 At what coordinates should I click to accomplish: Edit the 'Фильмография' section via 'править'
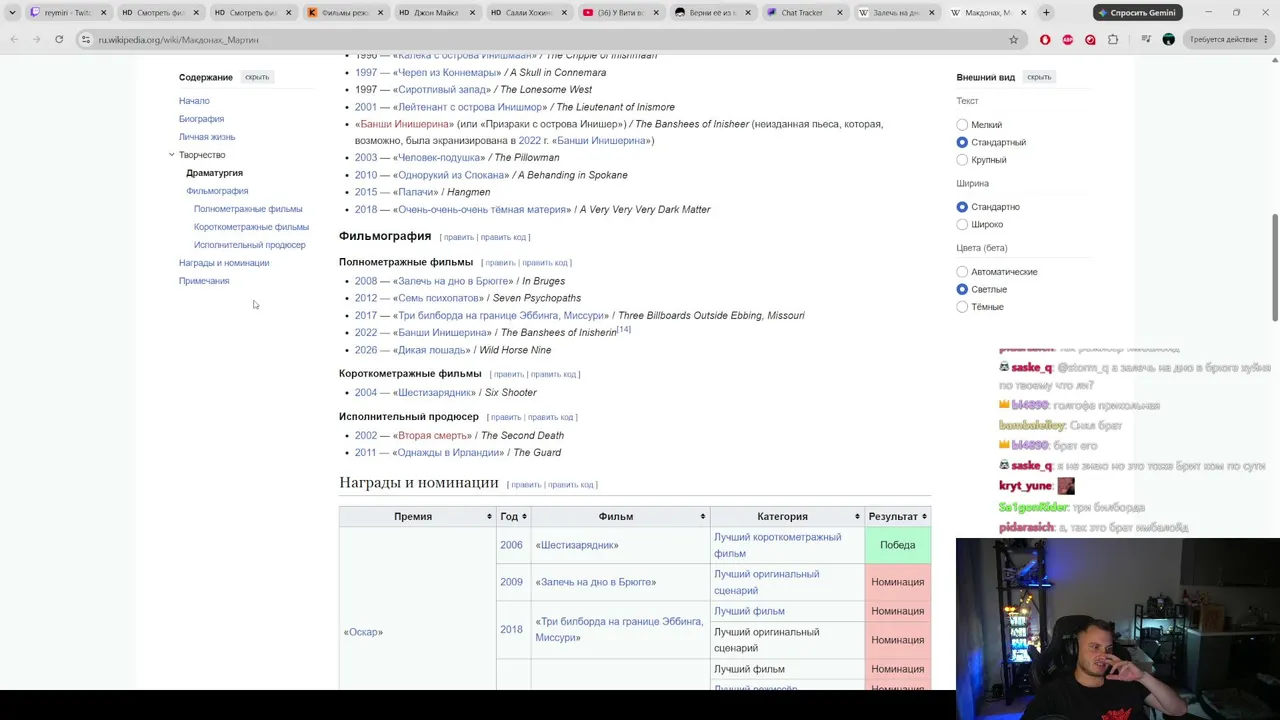(x=459, y=237)
